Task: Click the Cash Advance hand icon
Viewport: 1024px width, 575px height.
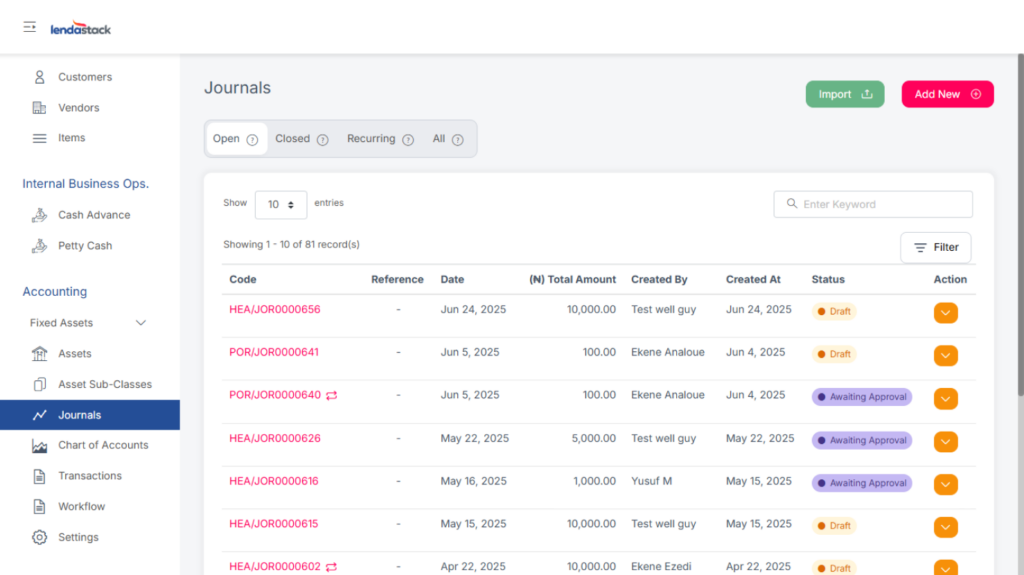Action: point(40,215)
